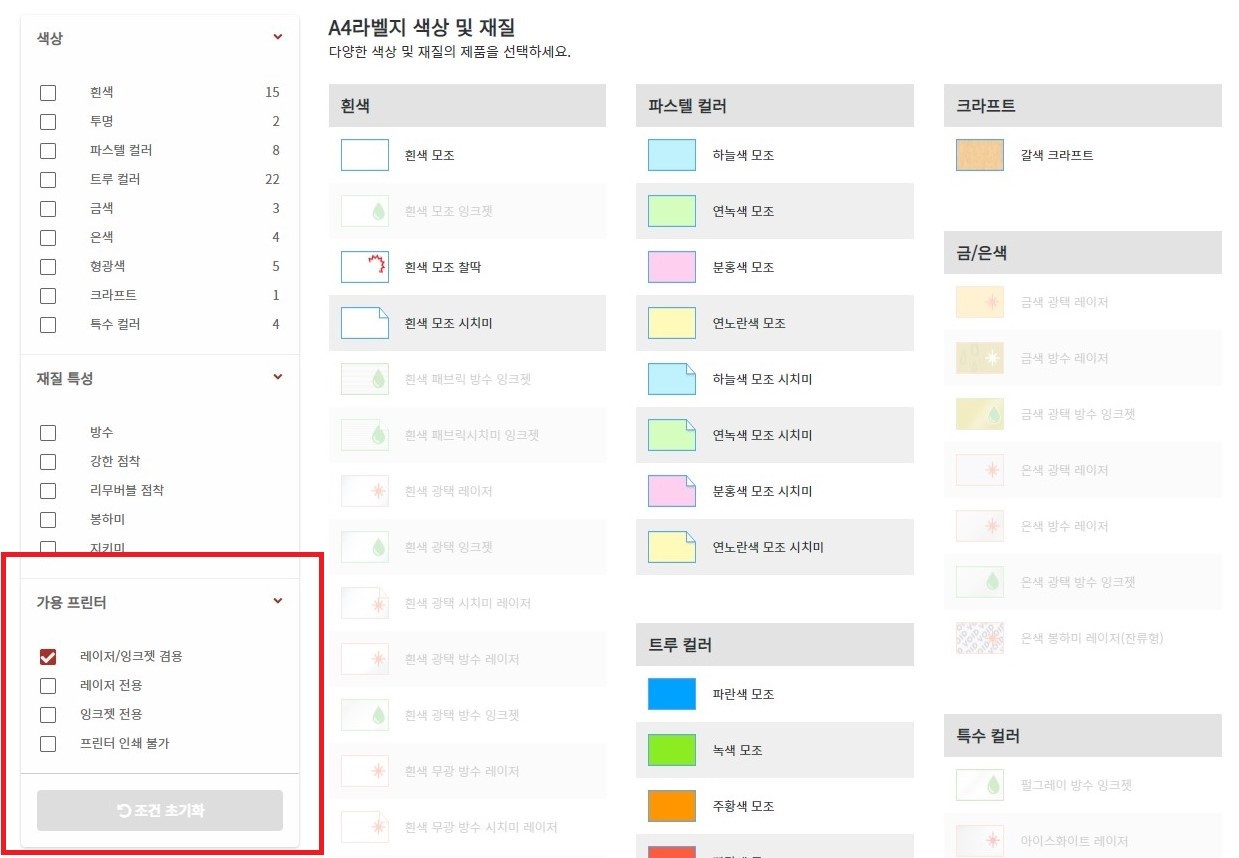Select the 연노란색 모조 시치미 icon

coord(672,547)
